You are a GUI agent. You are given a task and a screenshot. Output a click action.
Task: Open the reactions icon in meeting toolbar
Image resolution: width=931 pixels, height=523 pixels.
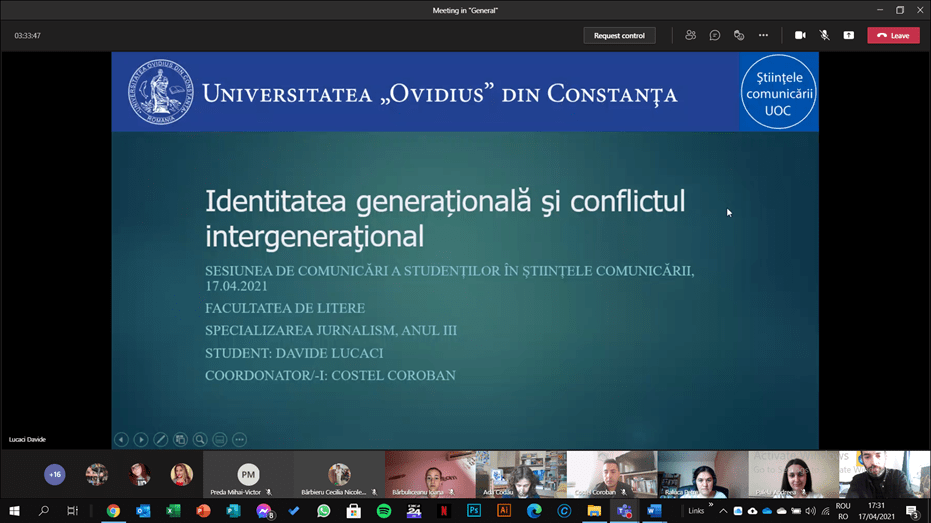pos(739,35)
